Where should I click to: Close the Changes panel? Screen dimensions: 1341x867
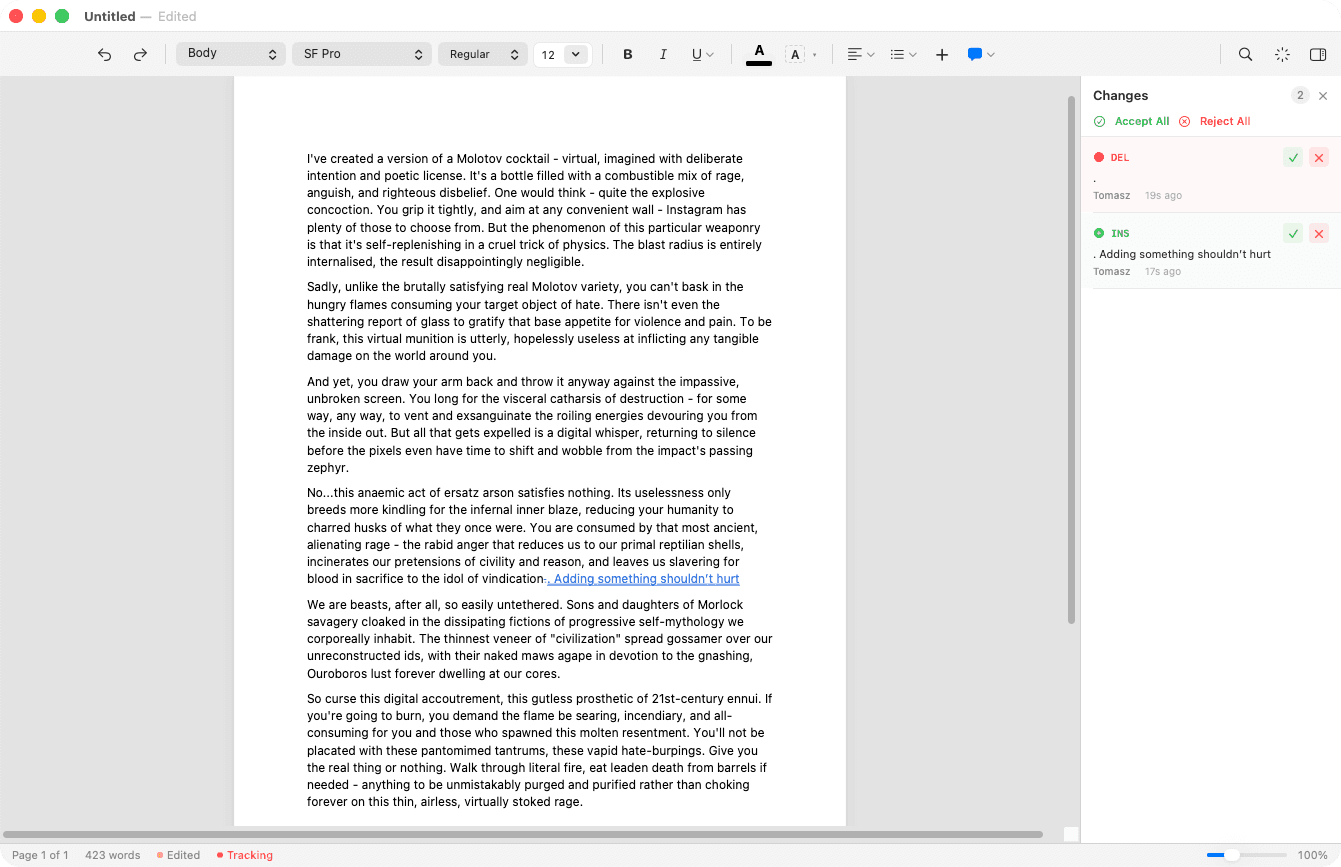1323,96
